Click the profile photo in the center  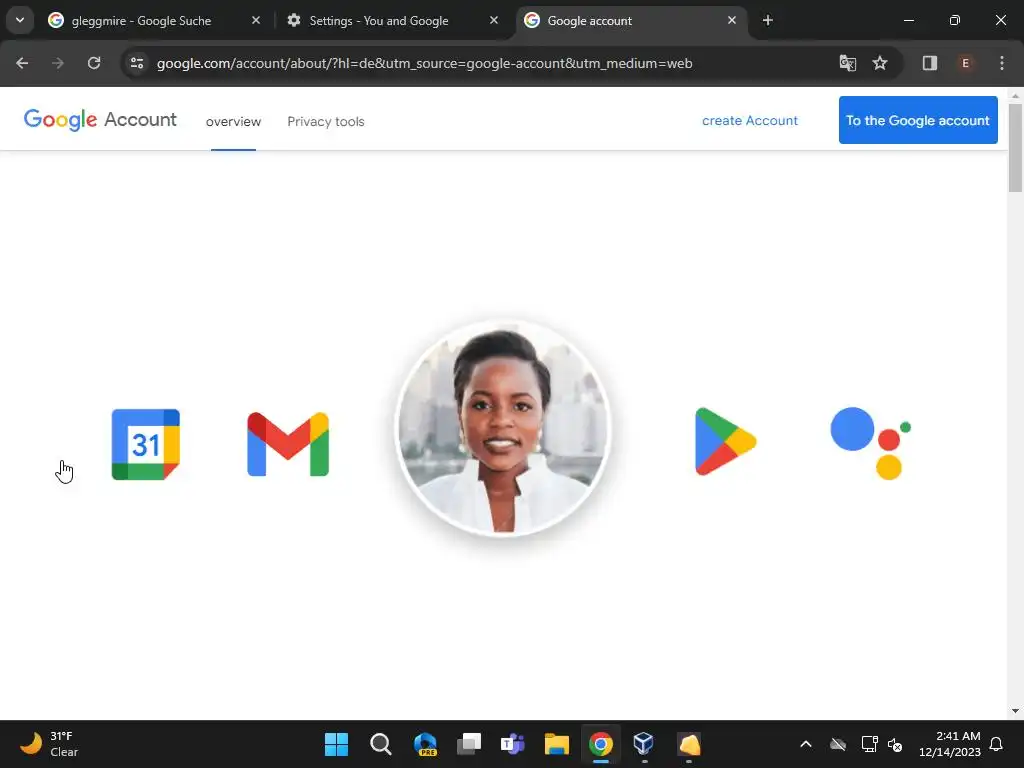[x=503, y=428]
